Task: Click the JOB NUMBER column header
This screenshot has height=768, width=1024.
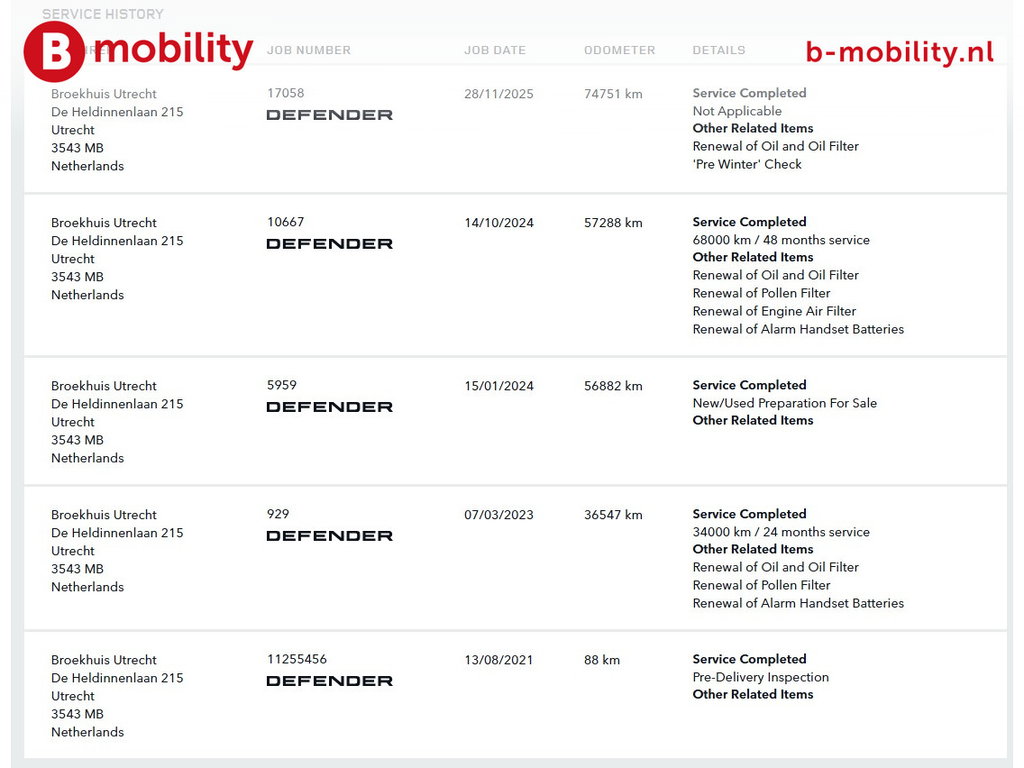Action: (x=309, y=50)
